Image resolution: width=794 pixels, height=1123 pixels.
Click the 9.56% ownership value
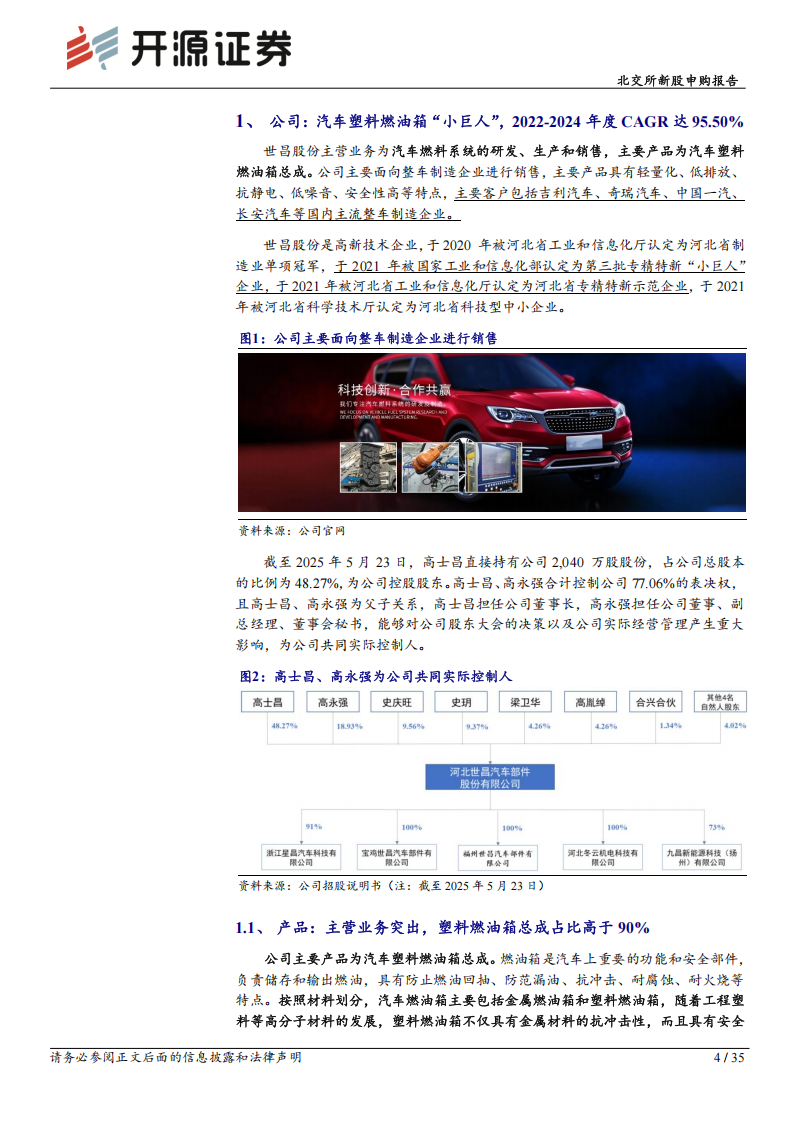(413, 726)
